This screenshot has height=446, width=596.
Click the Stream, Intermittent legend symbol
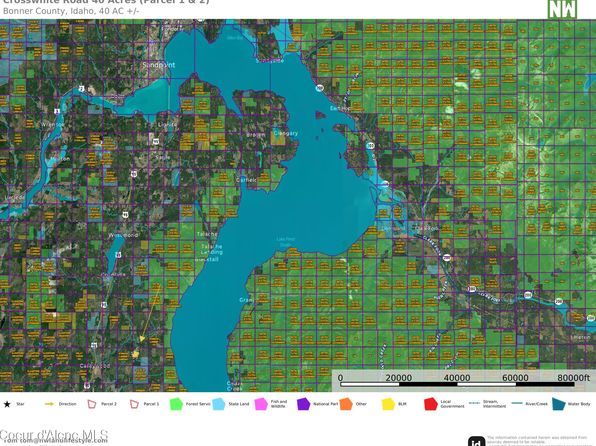coord(475,403)
